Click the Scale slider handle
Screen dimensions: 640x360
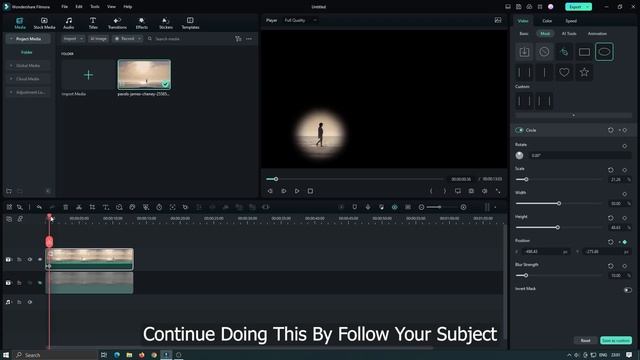click(526, 180)
